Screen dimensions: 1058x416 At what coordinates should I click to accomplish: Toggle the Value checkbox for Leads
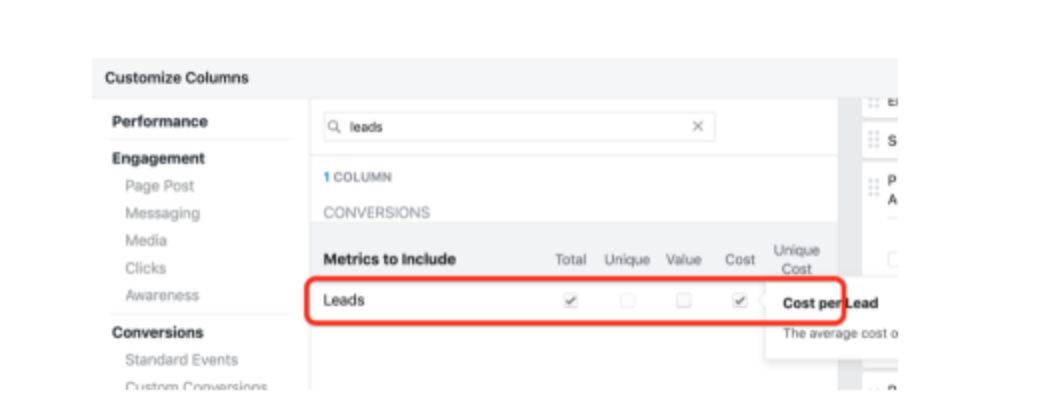pos(684,300)
